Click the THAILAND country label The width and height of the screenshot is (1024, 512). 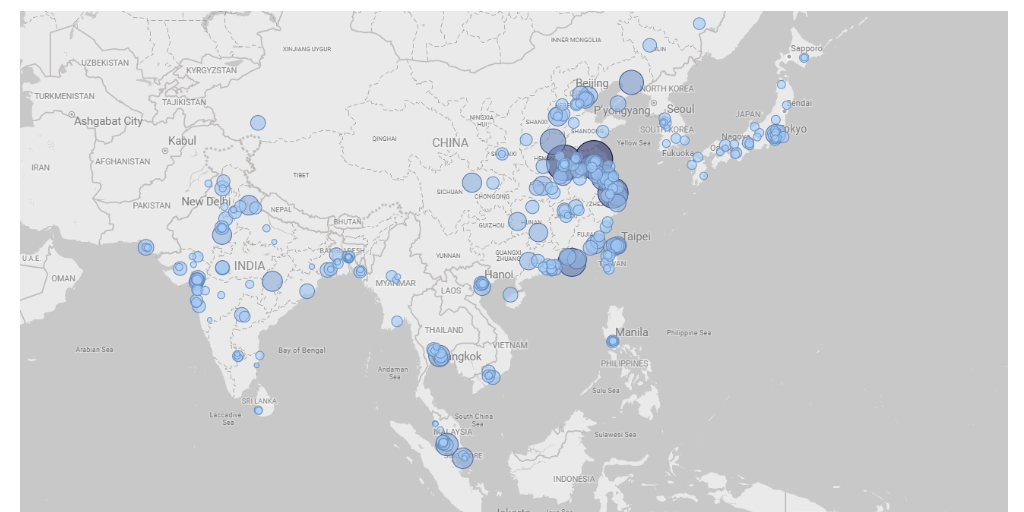(444, 330)
